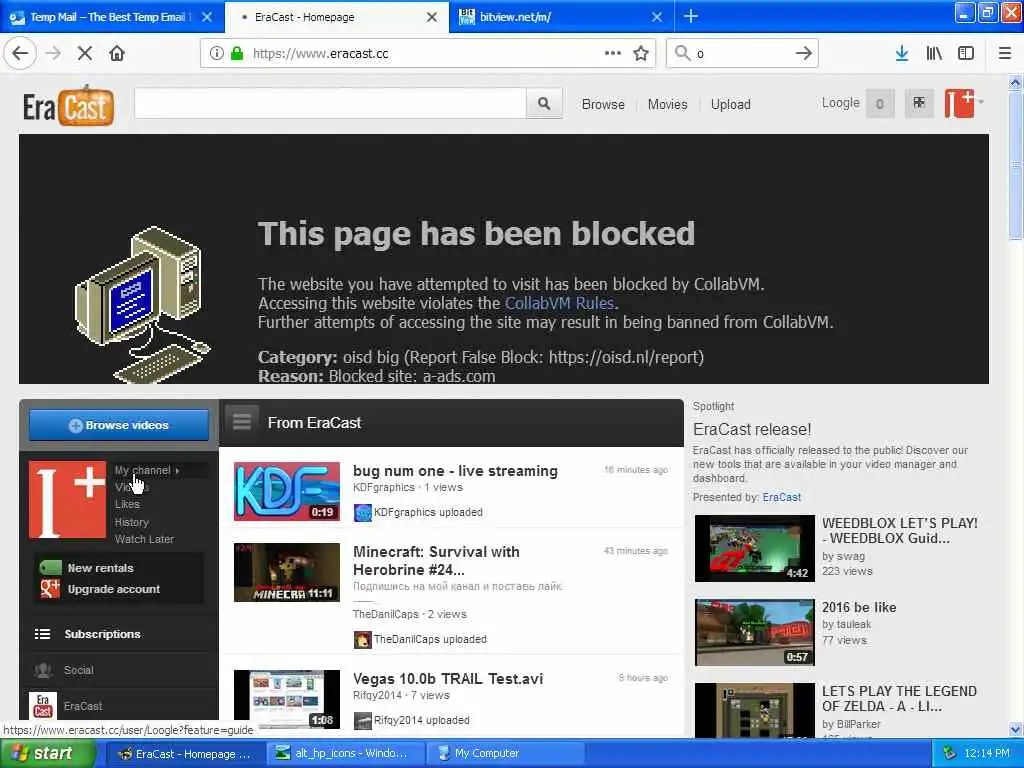Click the Loogle username link
1024x768 pixels.
click(x=840, y=103)
